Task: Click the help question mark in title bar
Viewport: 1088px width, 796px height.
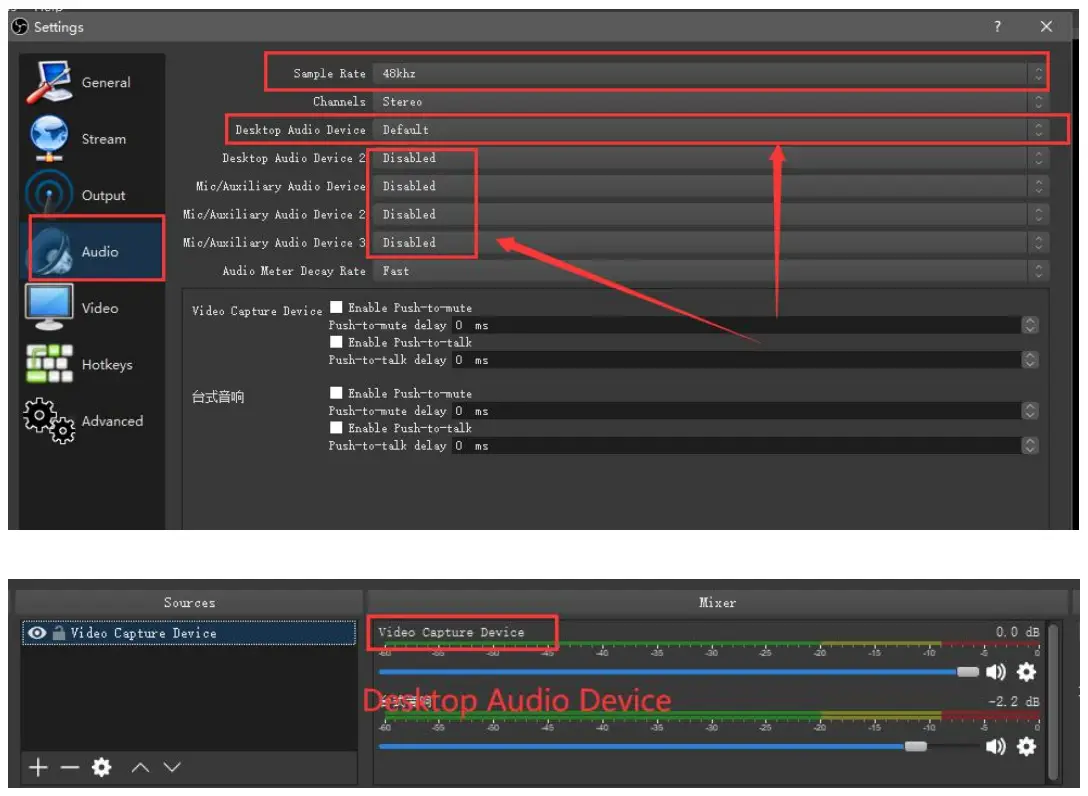Action: click(x=997, y=26)
